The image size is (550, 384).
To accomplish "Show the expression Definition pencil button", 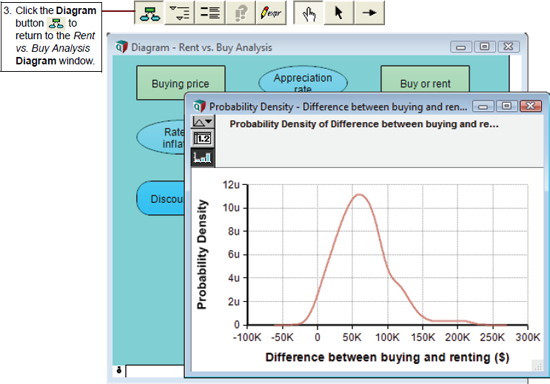I will coord(271,13).
